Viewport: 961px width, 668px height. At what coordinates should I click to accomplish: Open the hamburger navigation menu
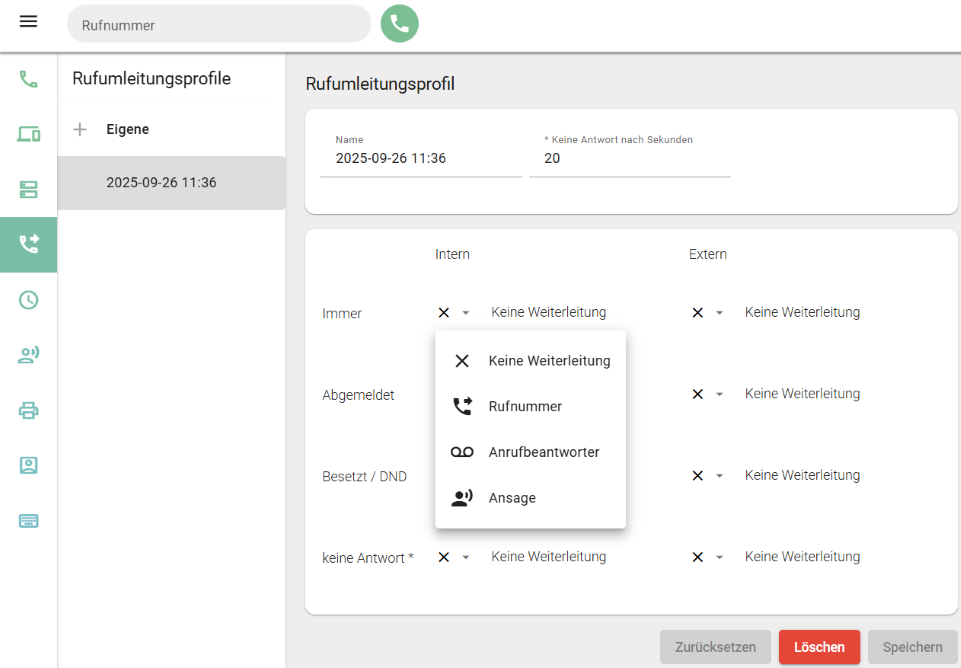(x=28, y=22)
